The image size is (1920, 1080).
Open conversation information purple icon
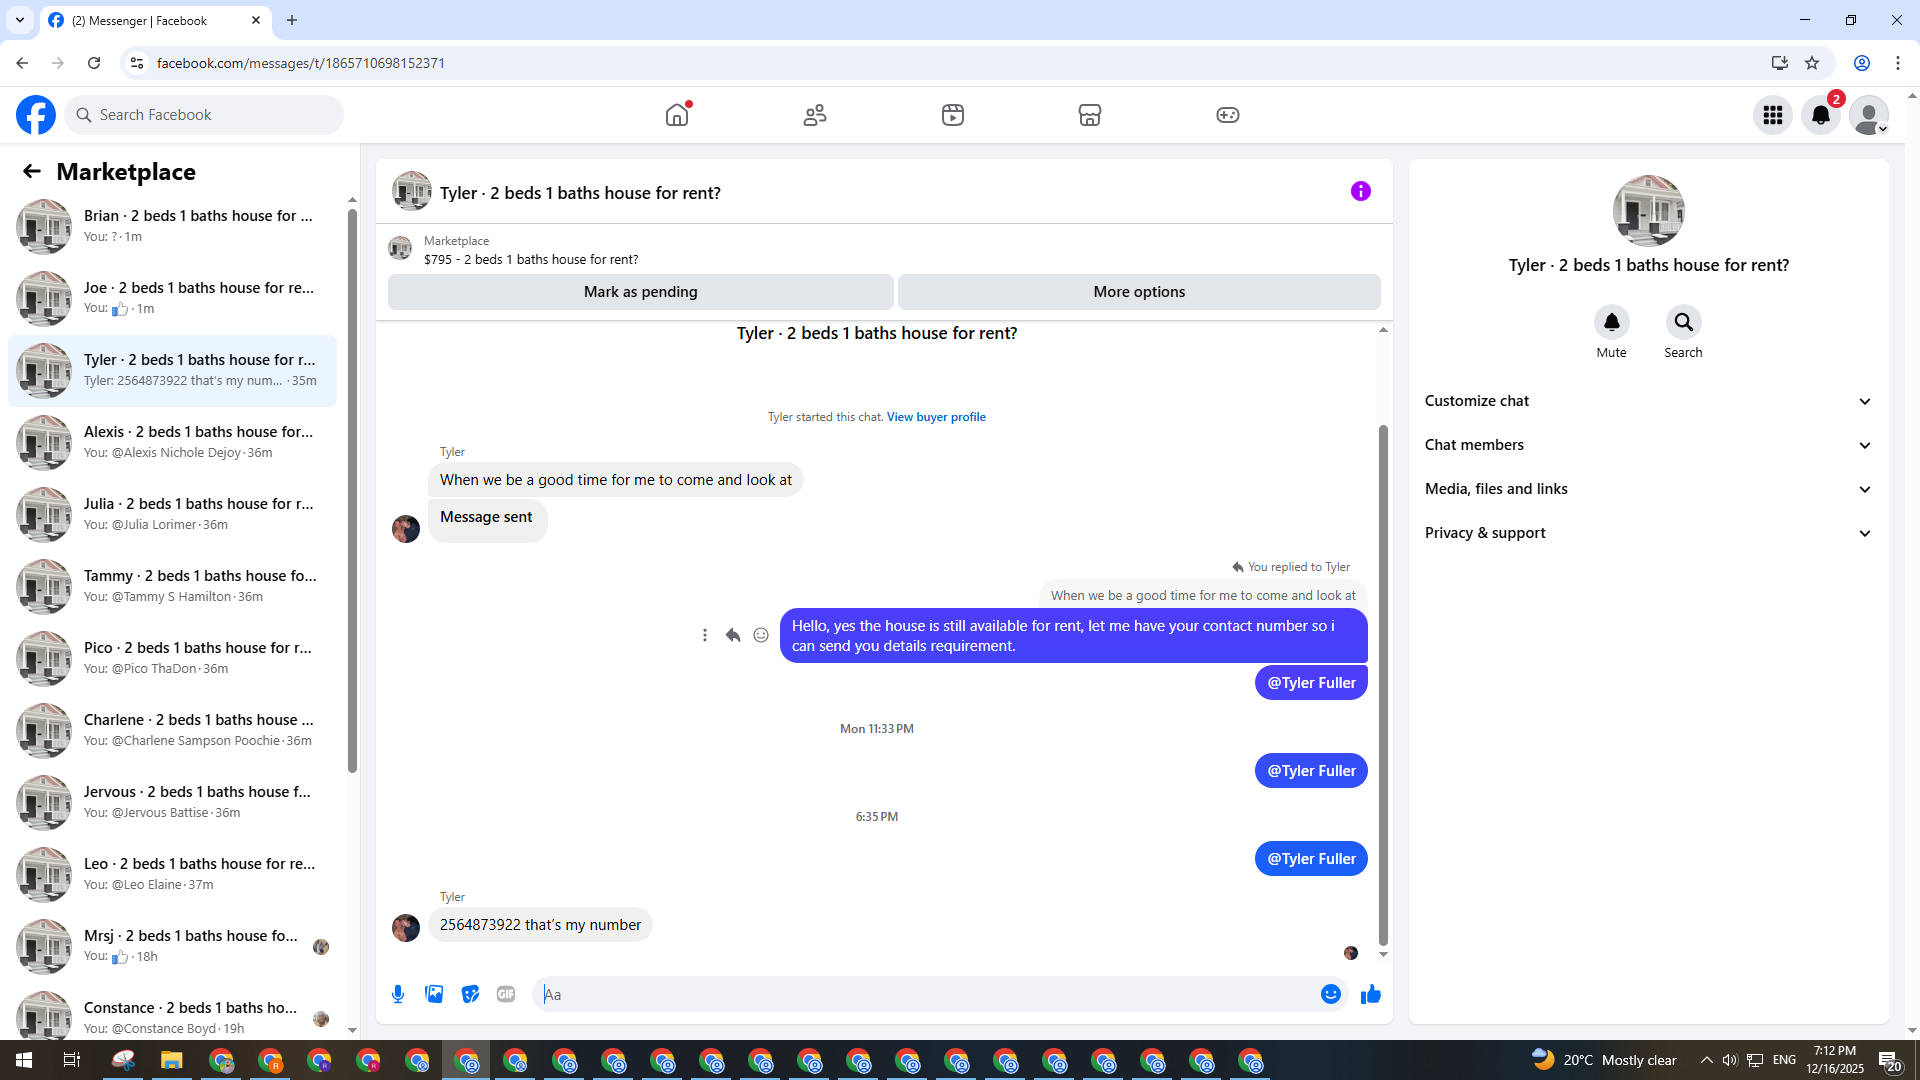pyautogui.click(x=1361, y=191)
